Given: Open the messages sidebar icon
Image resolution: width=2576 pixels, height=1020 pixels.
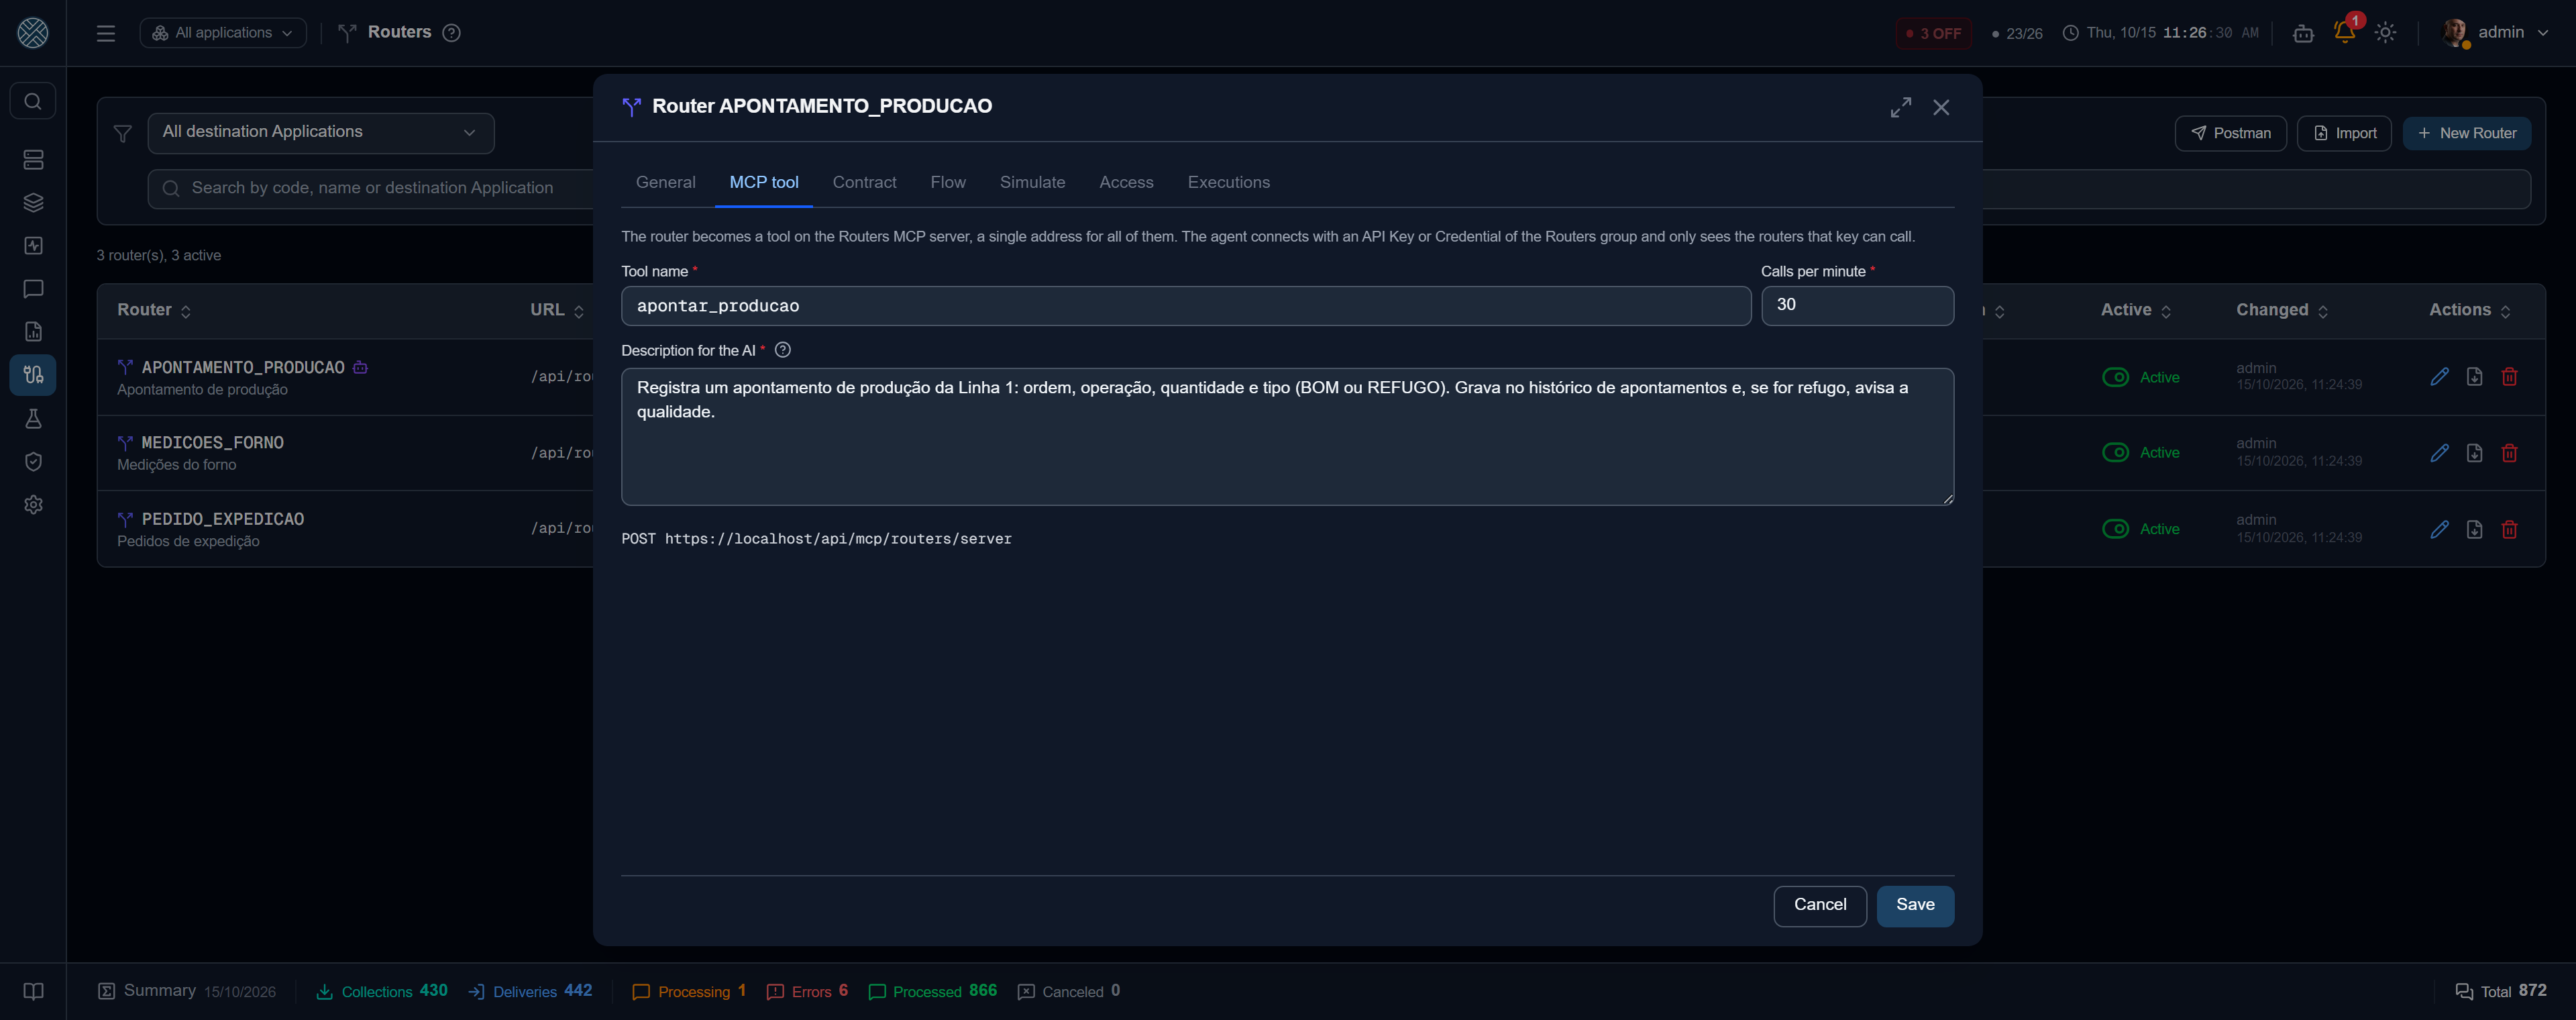Looking at the screenshot, I should coord(33,289).
